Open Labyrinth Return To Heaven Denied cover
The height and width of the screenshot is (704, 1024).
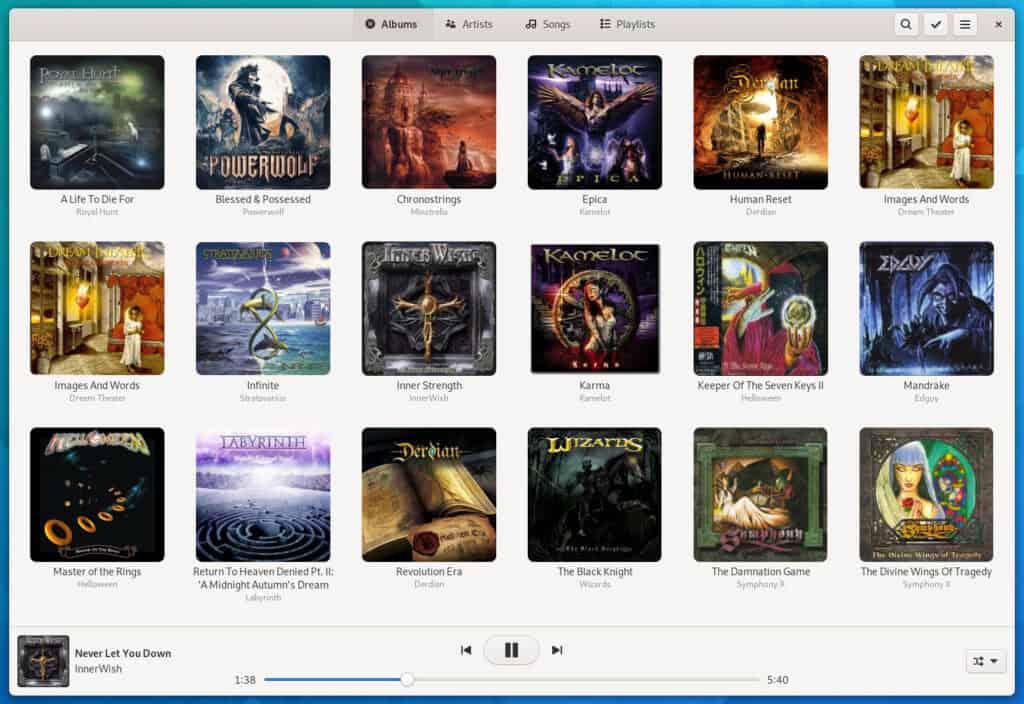pos(263,494)
